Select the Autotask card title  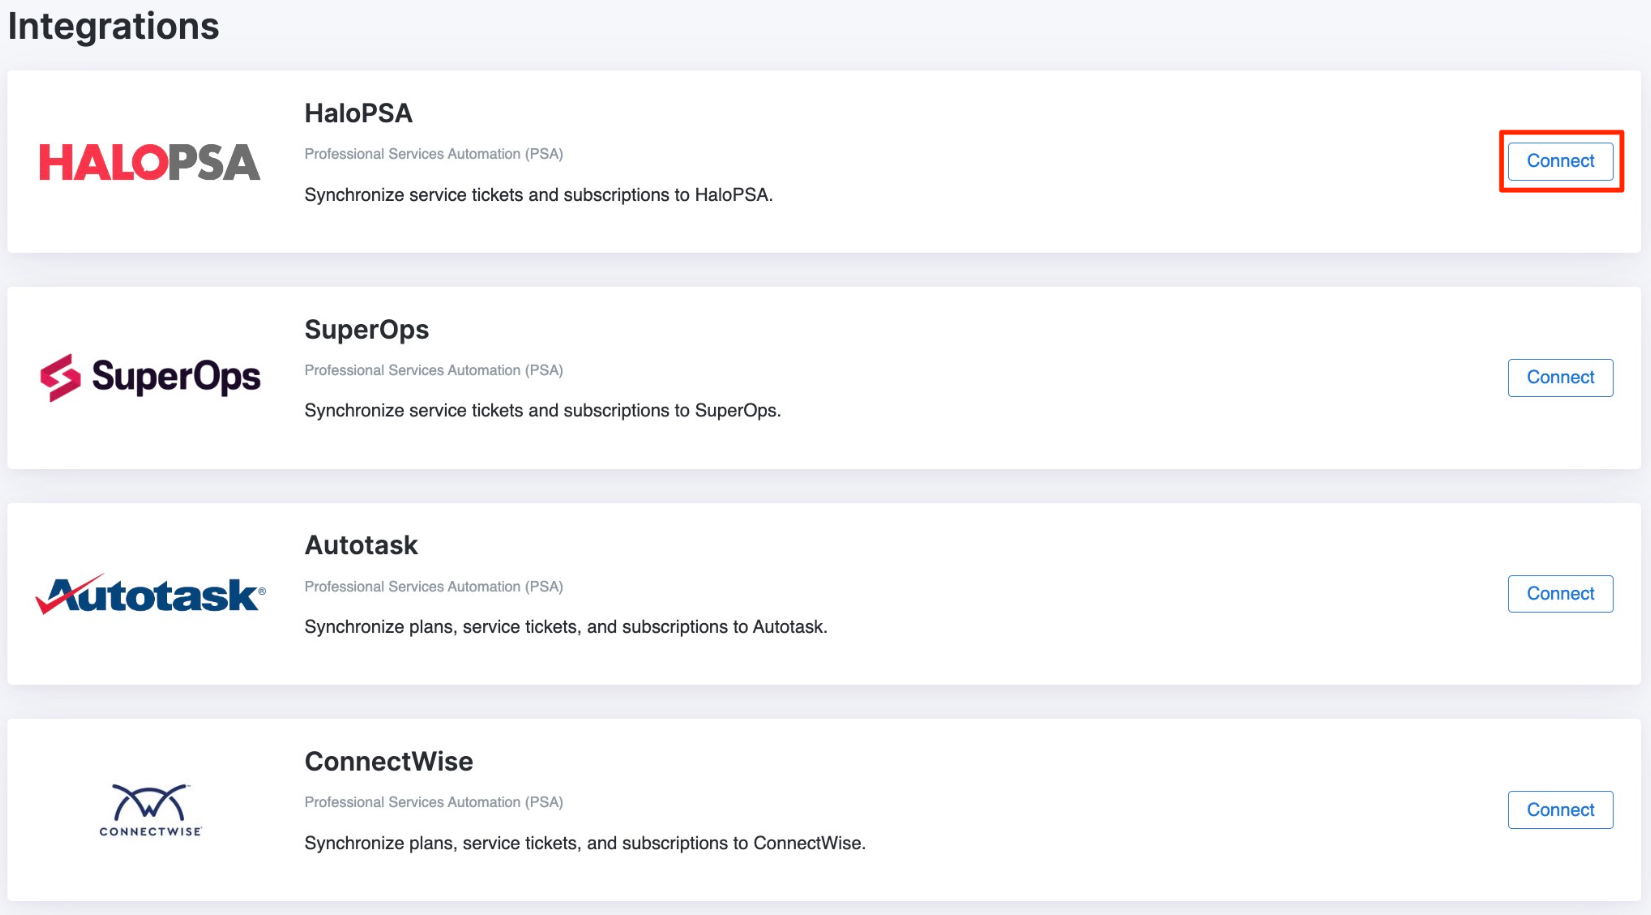coord(361,545)
